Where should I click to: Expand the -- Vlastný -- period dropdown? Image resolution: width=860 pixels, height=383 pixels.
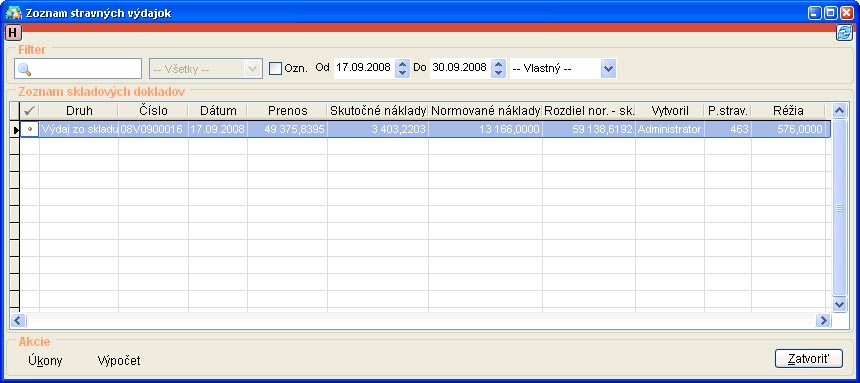tap(608, 69)
